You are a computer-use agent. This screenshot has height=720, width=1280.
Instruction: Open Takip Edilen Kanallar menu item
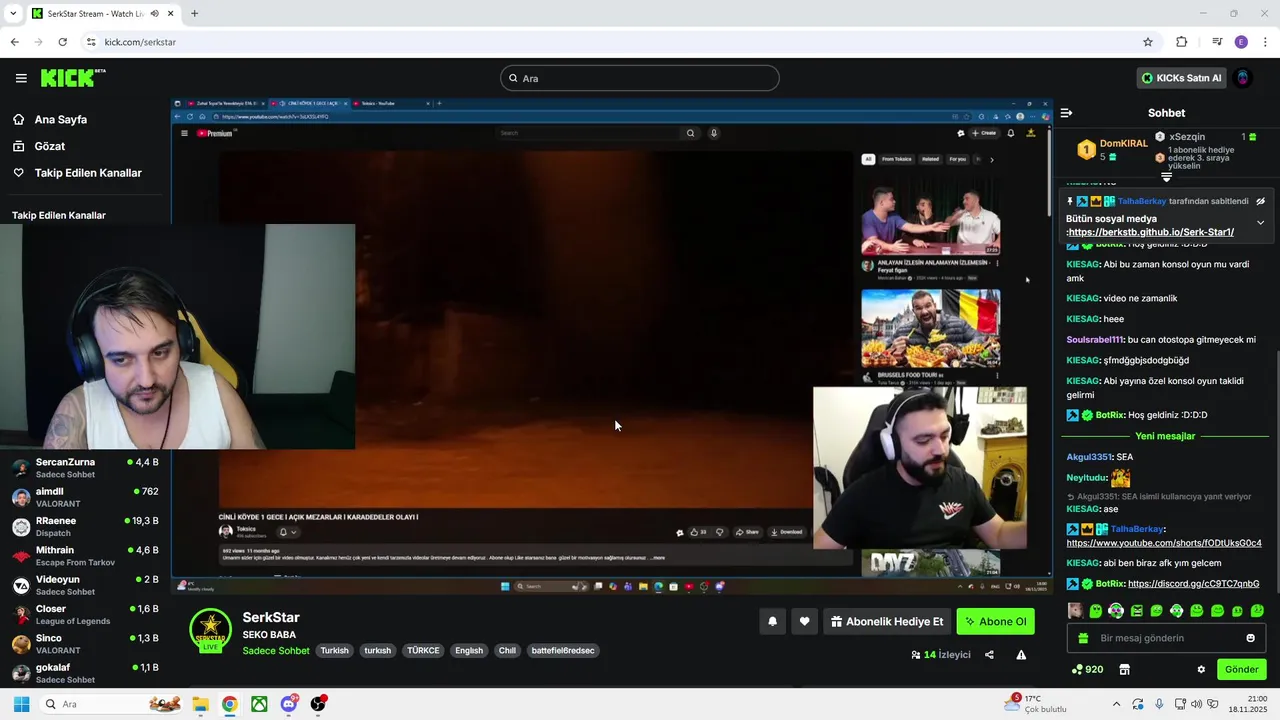click(88, 173)
